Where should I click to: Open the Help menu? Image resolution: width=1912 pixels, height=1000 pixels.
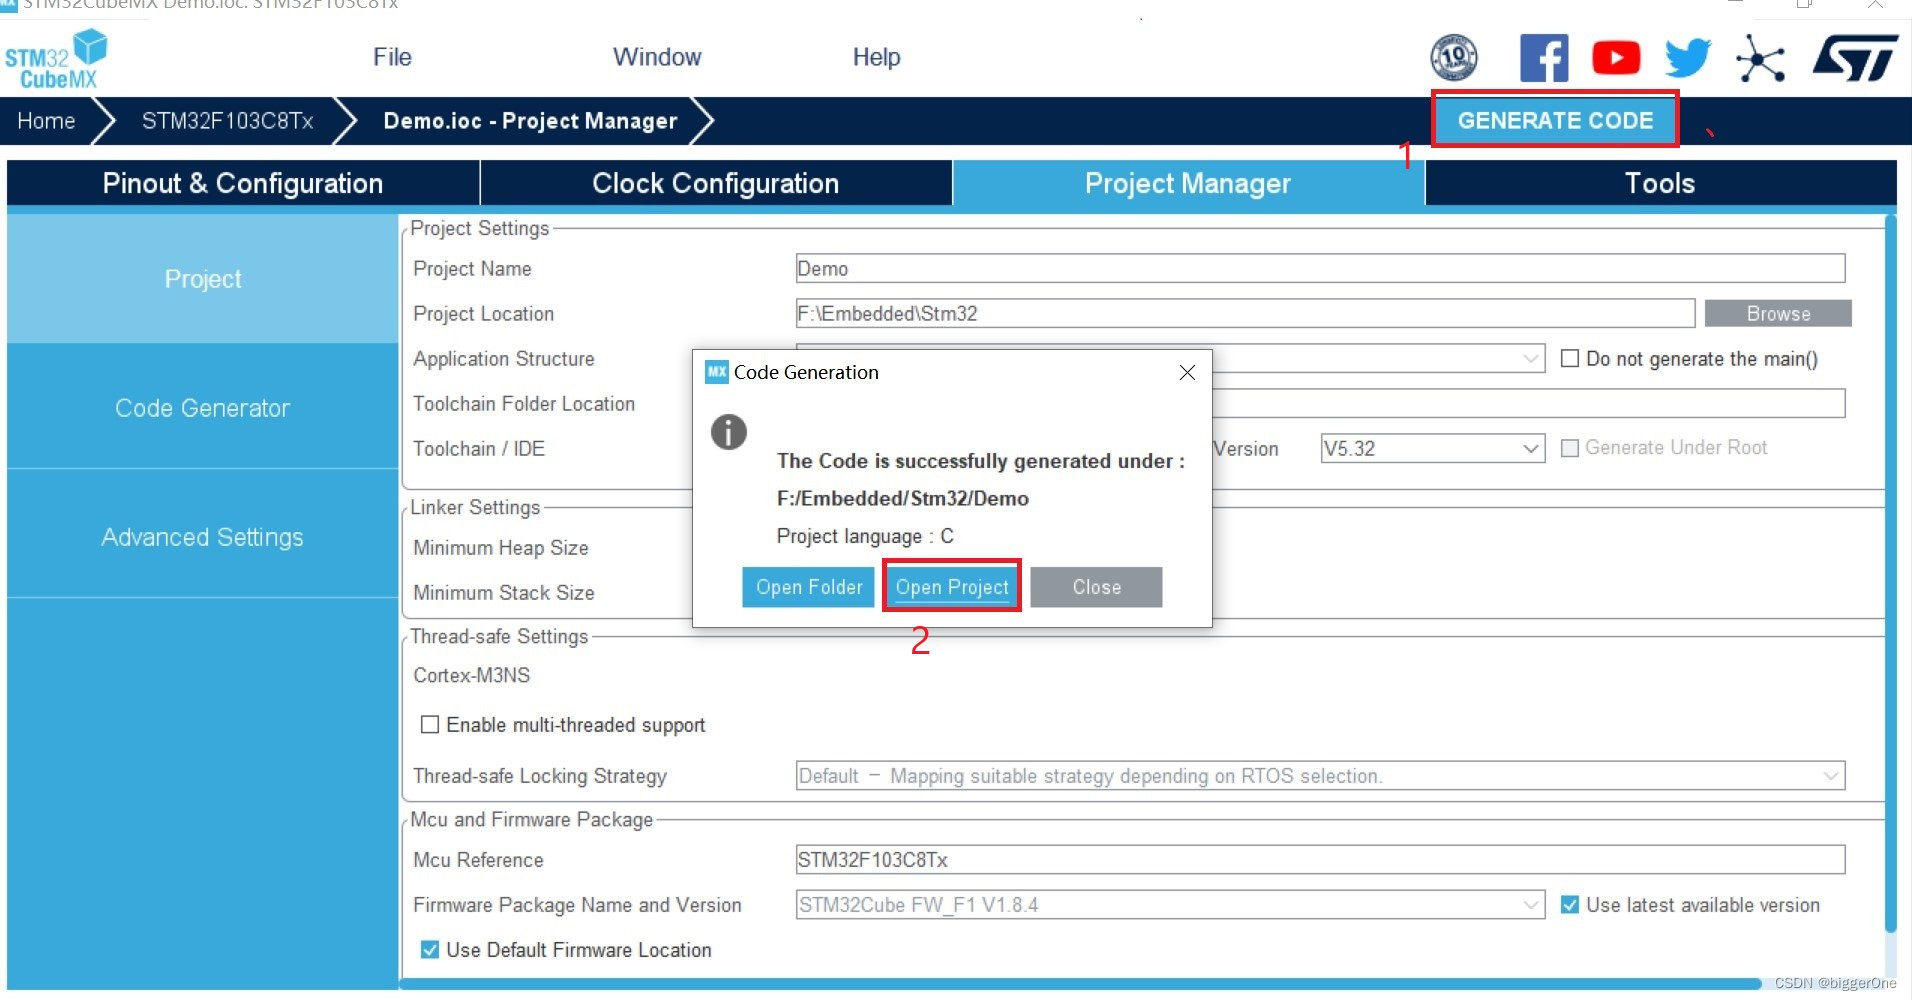(876, 57)
